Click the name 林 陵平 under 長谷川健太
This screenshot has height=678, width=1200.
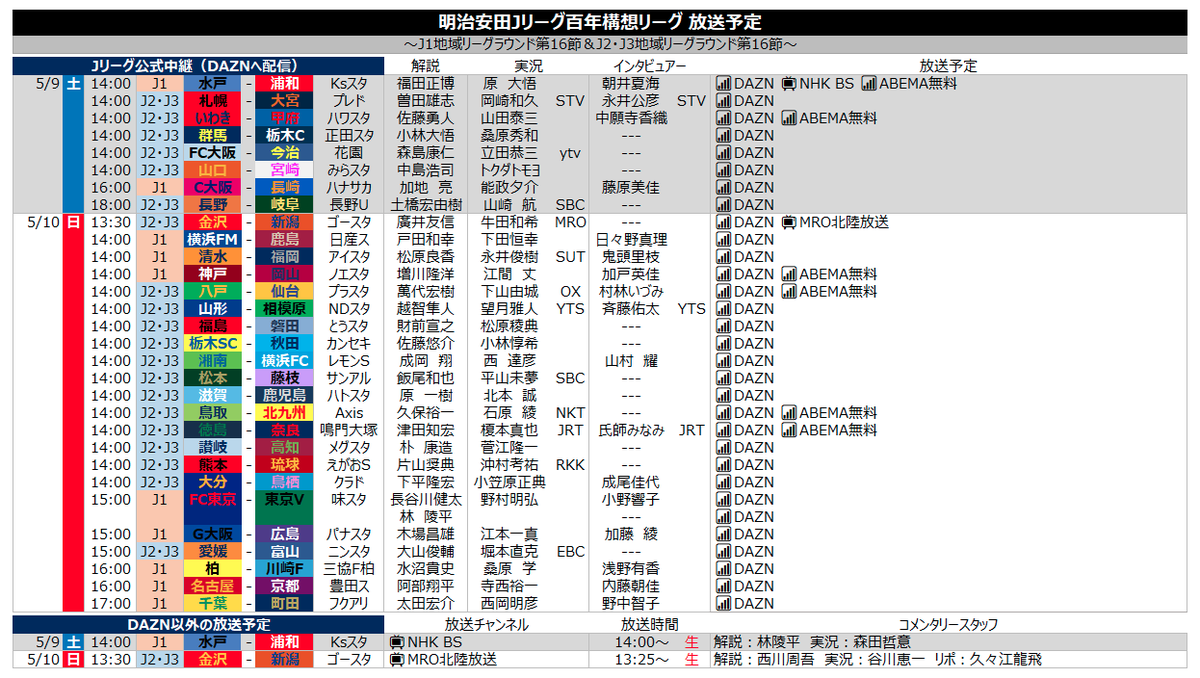[426, 516]
